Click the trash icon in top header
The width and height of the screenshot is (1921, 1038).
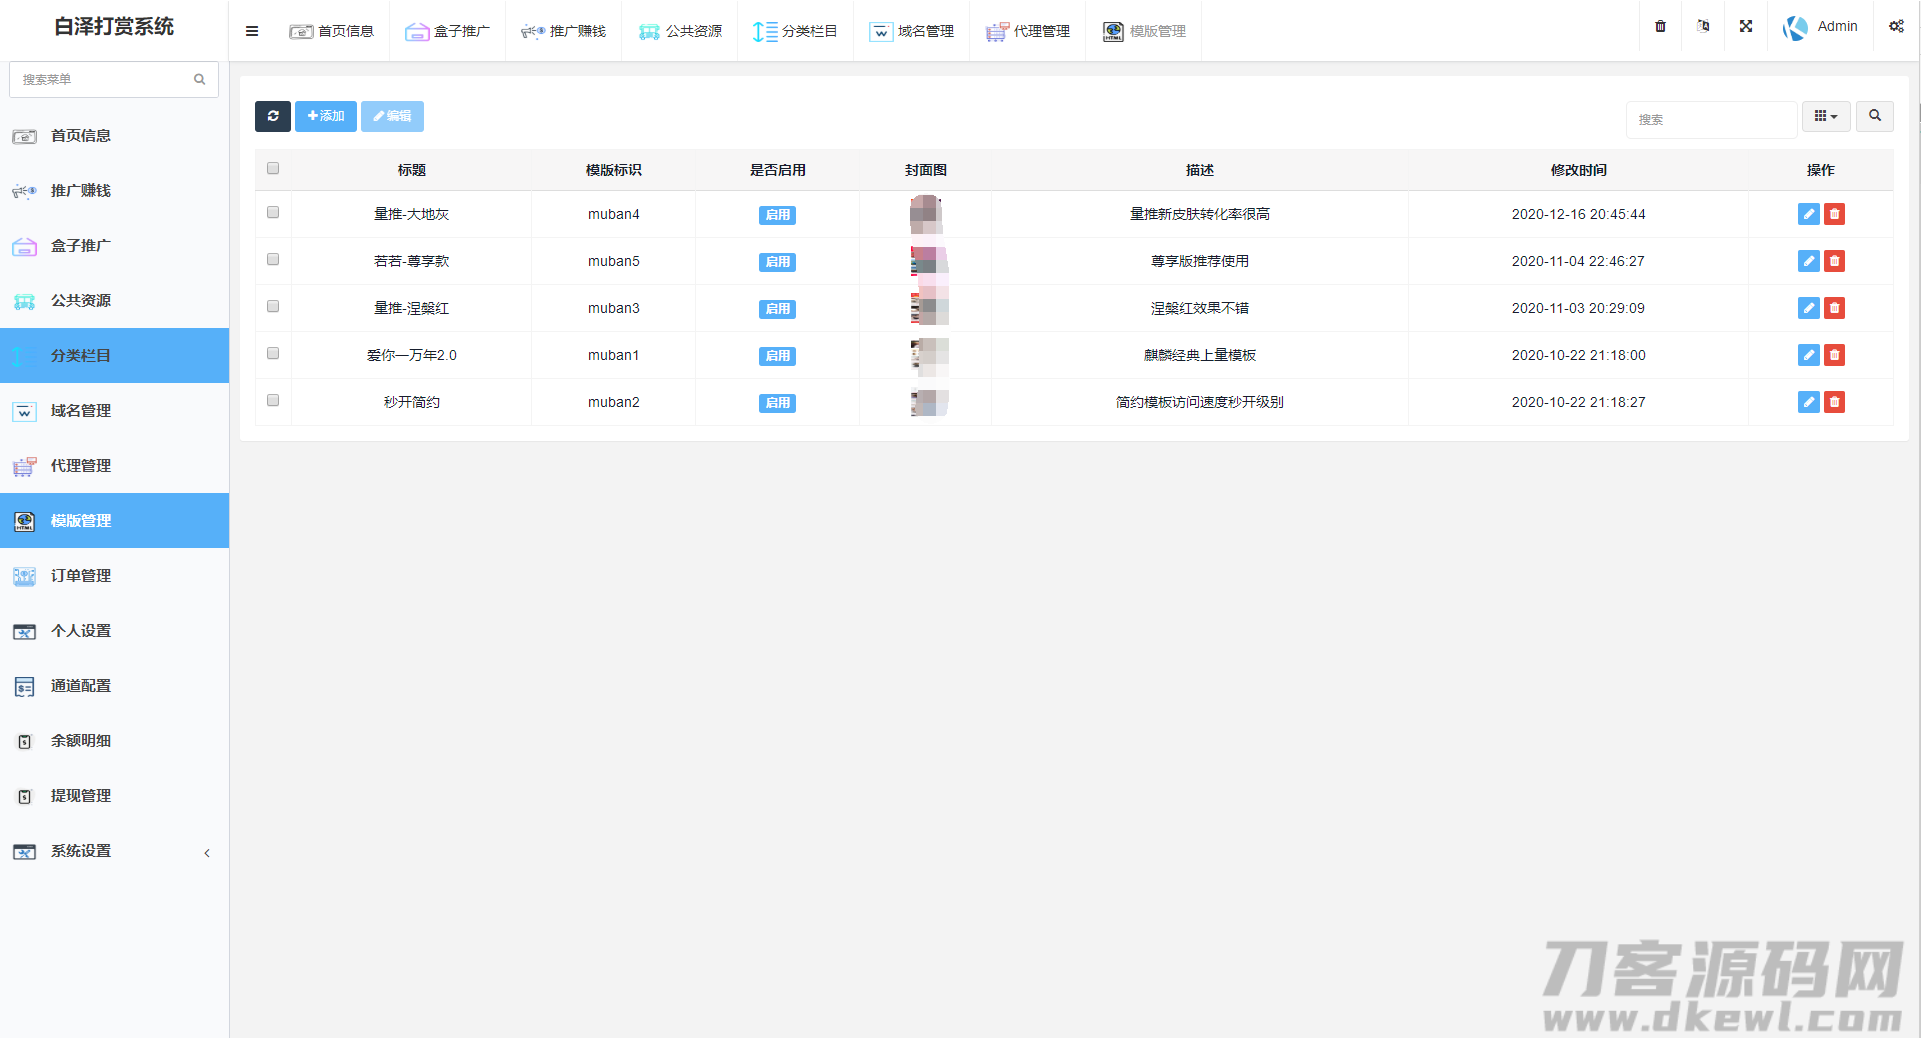pos(1660,27)
